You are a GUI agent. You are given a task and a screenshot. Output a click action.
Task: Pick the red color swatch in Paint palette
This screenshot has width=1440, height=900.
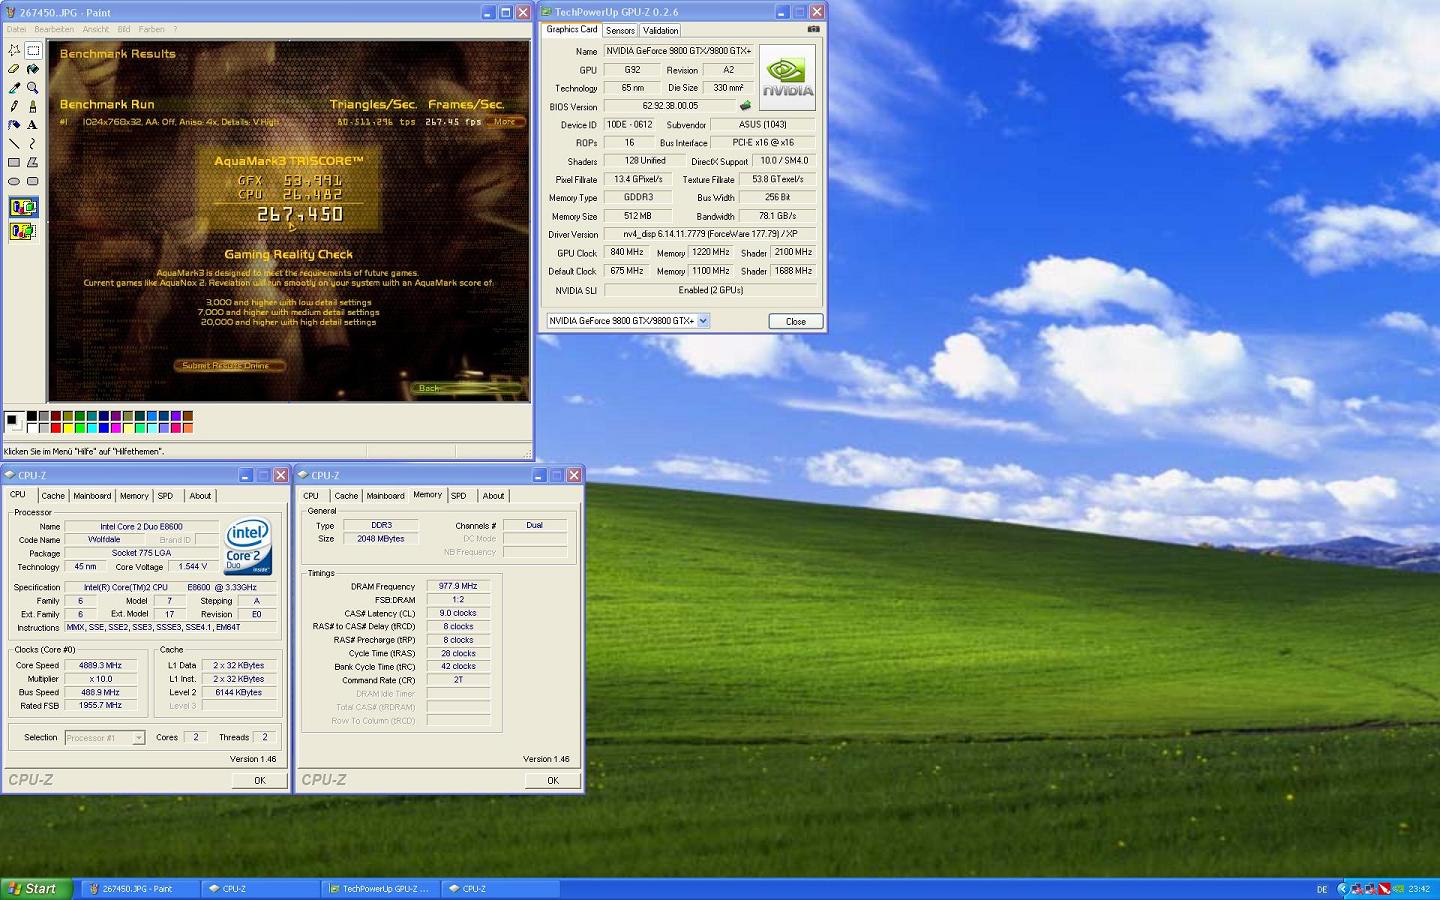tap(56, 428)
